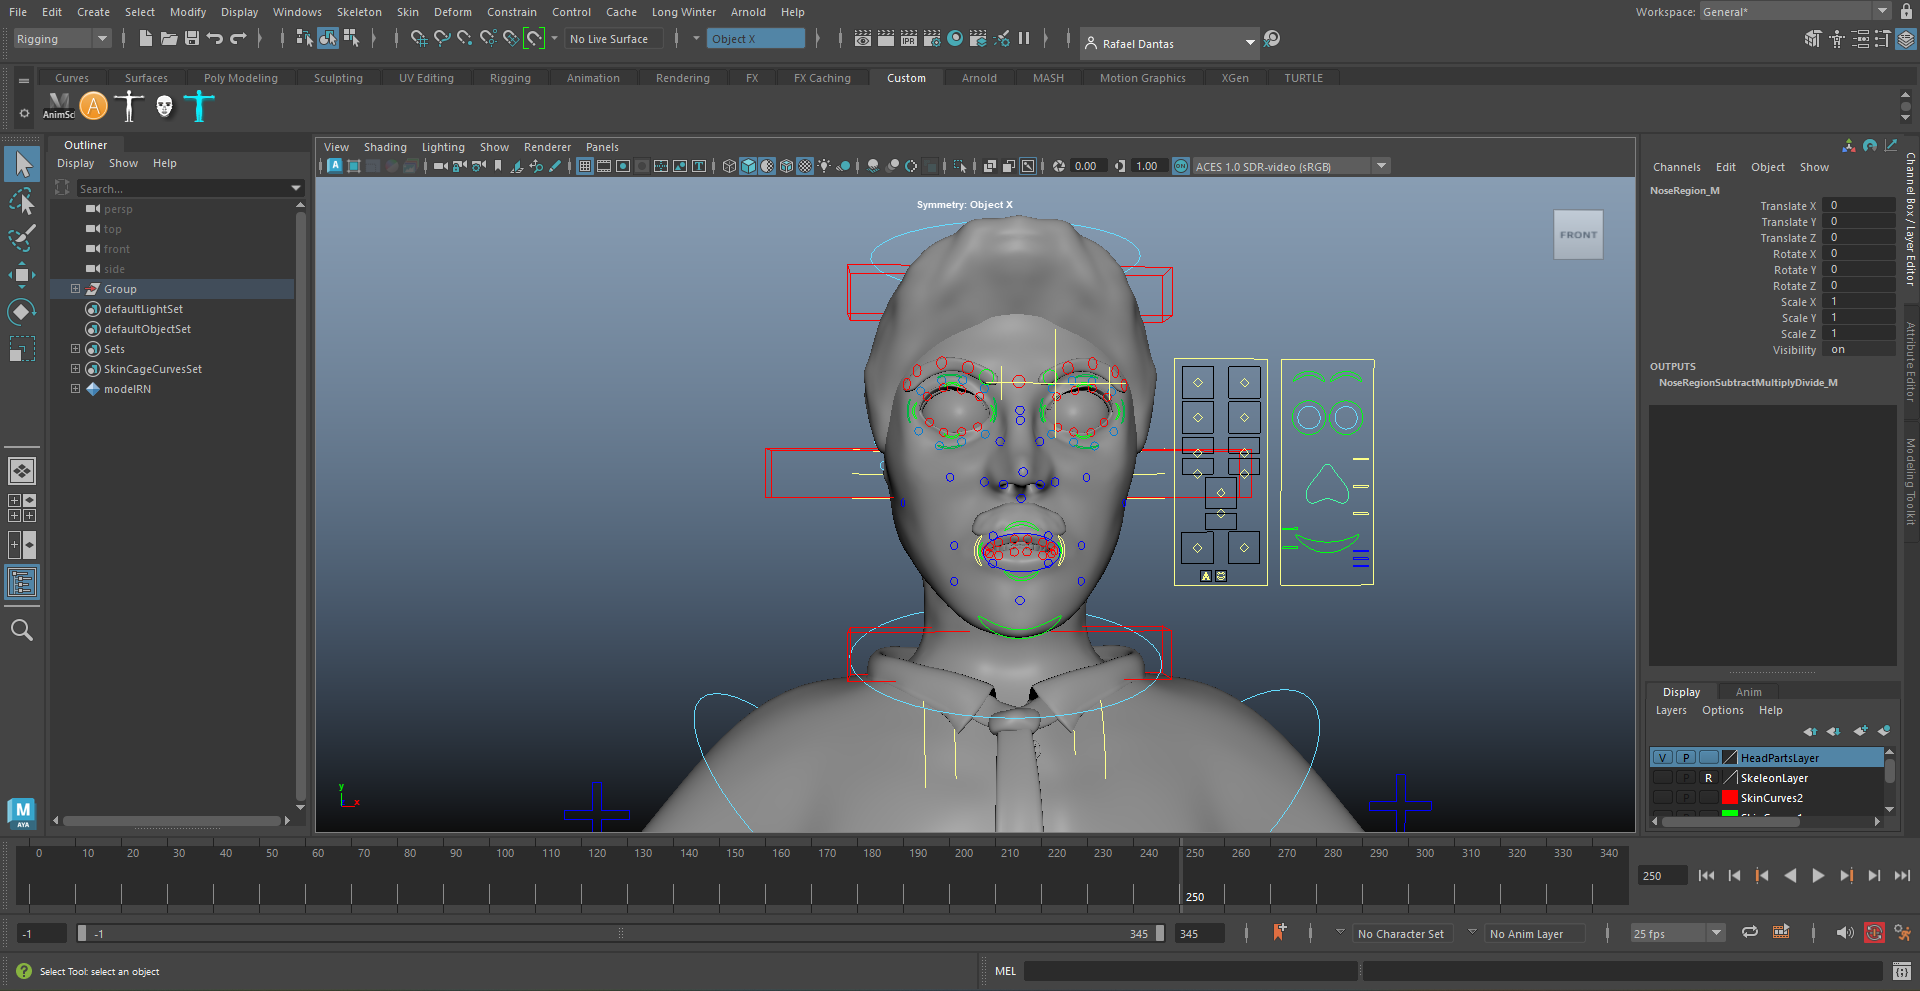Click the play forwards button
Image resolution: width=1920 pixels, height=991 pixels.
[1818, 875]
